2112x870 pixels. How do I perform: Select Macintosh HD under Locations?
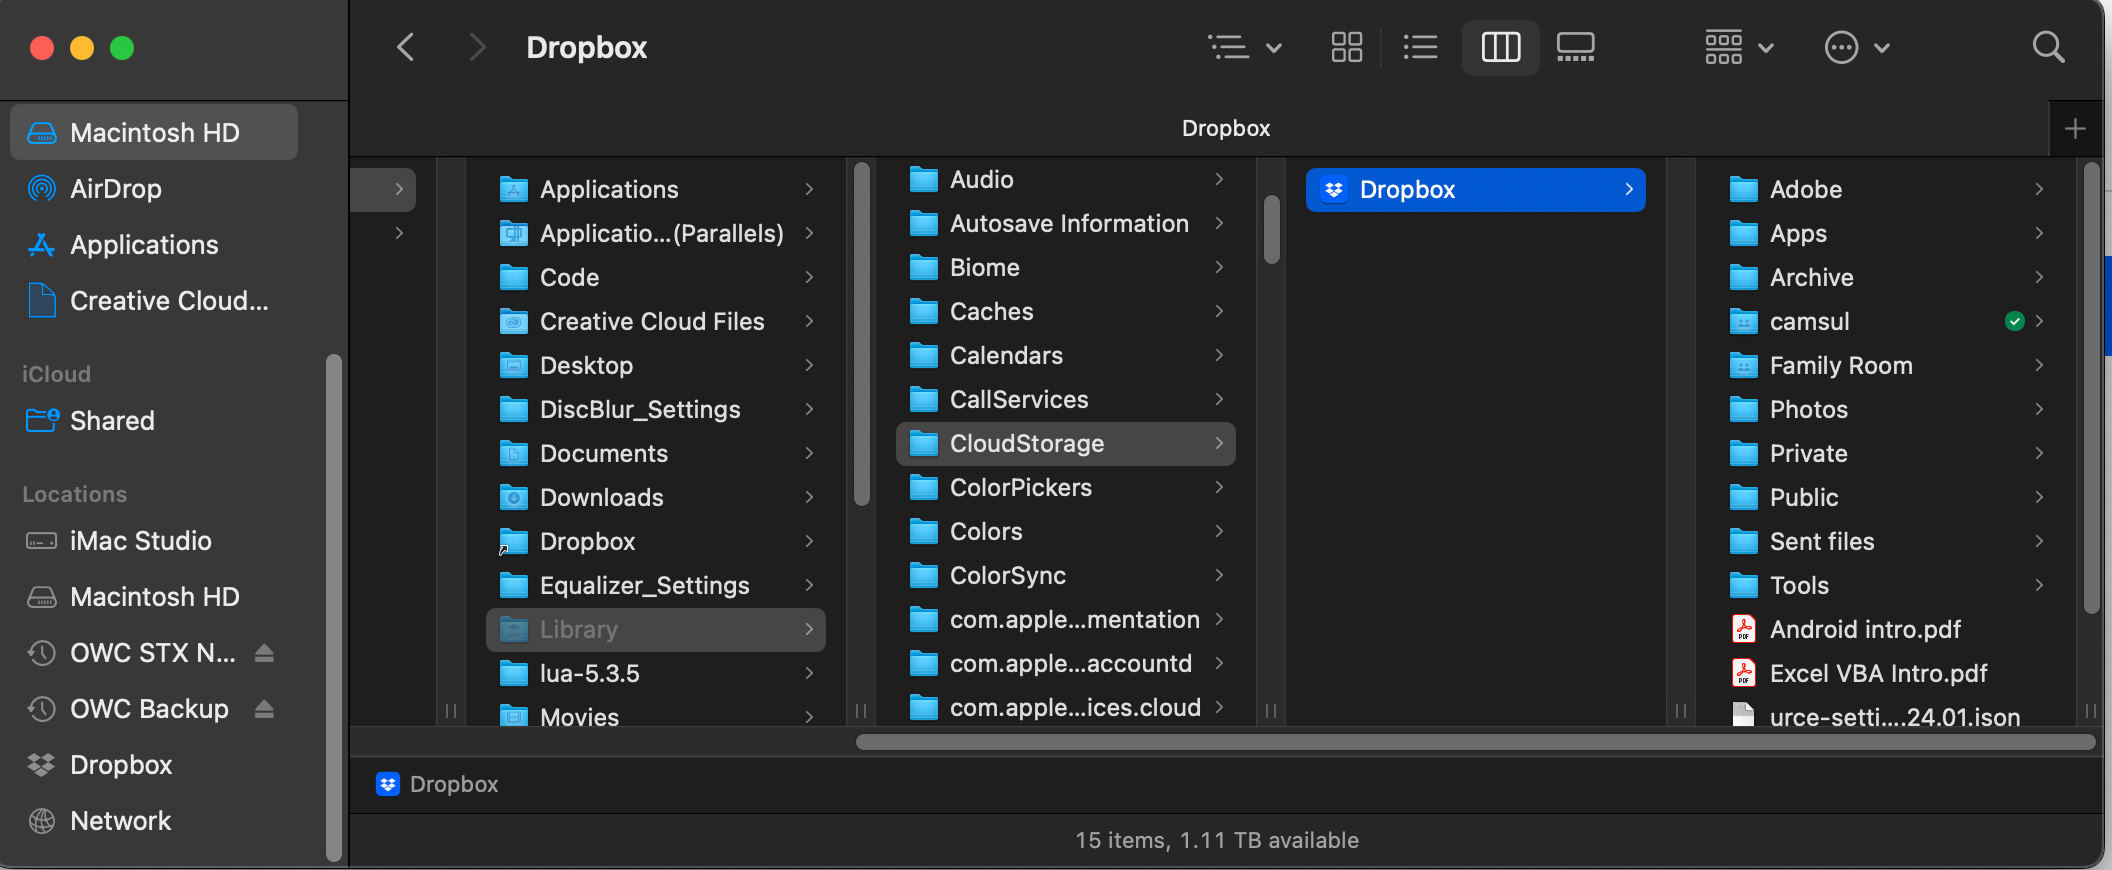click(154, 596)
